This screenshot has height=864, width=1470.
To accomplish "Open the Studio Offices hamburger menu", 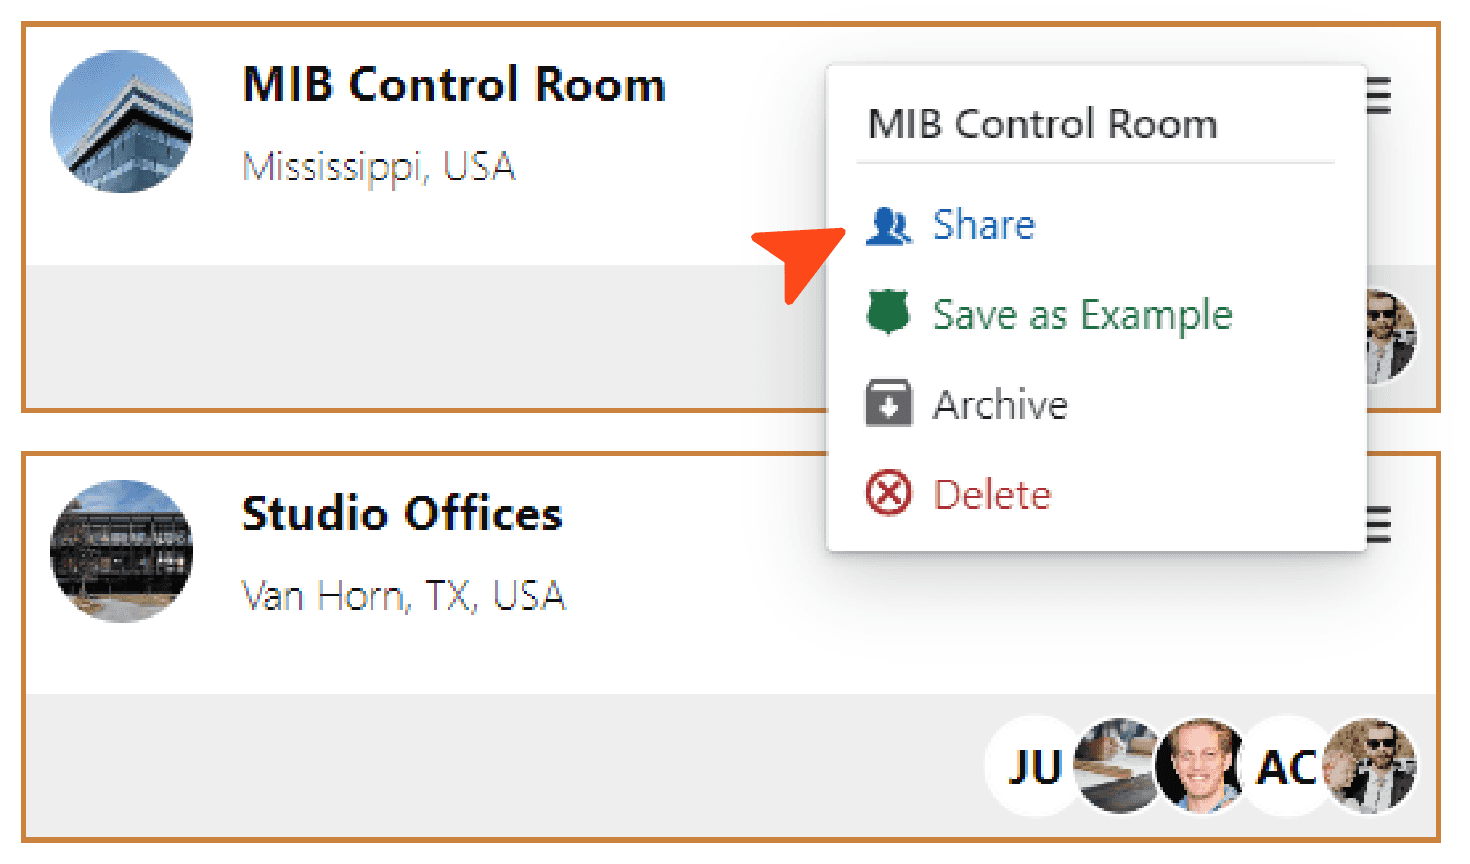I will [1379, 525].
